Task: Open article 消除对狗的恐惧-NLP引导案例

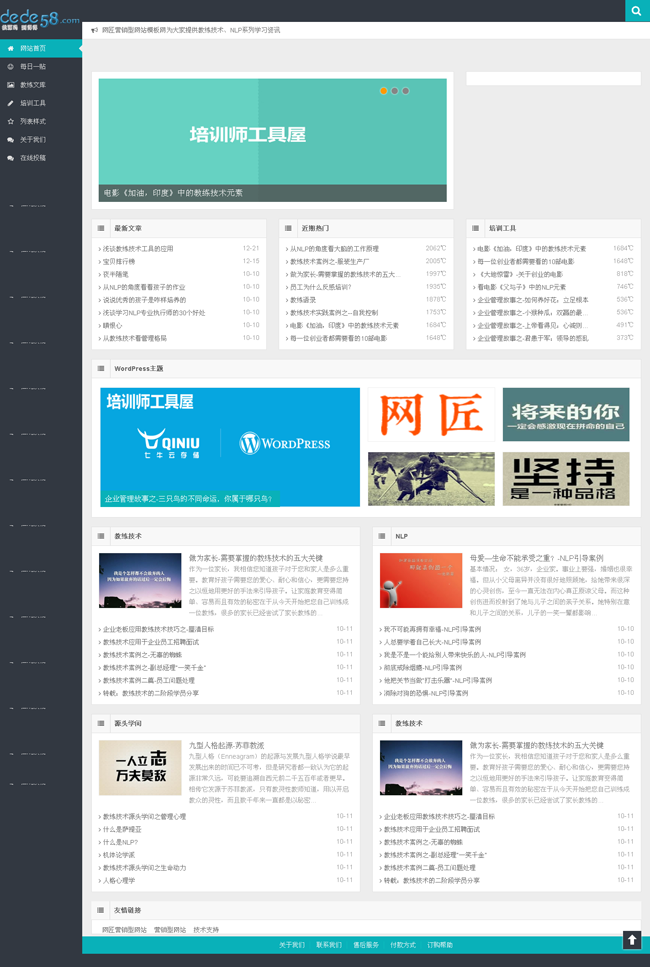Action: (x=426, y=693)
